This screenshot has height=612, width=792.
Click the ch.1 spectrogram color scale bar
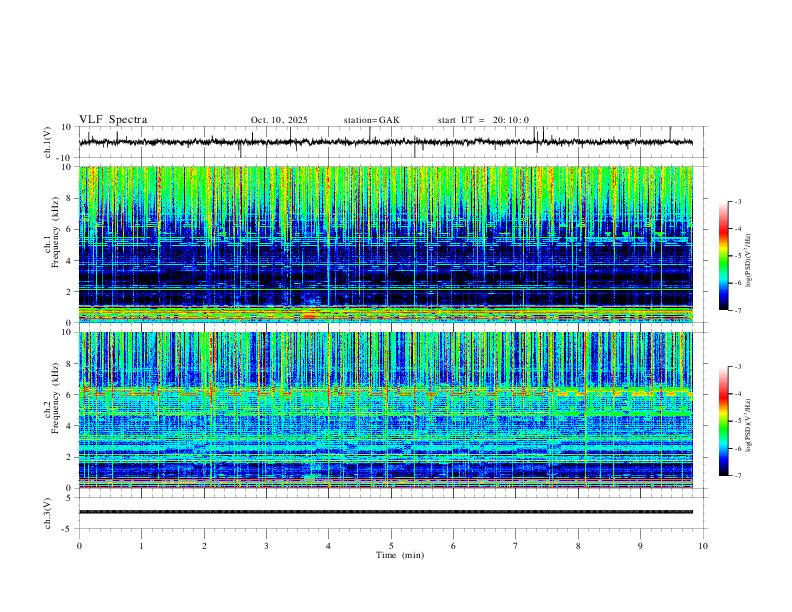[x=724, y=256]
